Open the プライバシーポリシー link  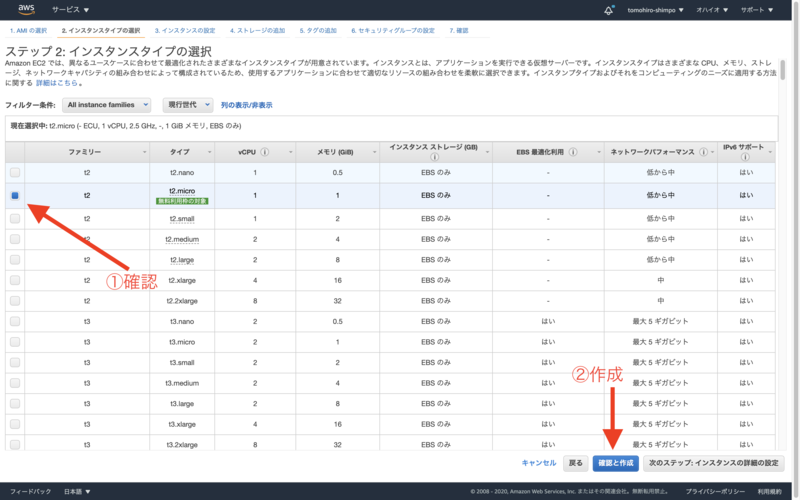click(715, 491)
